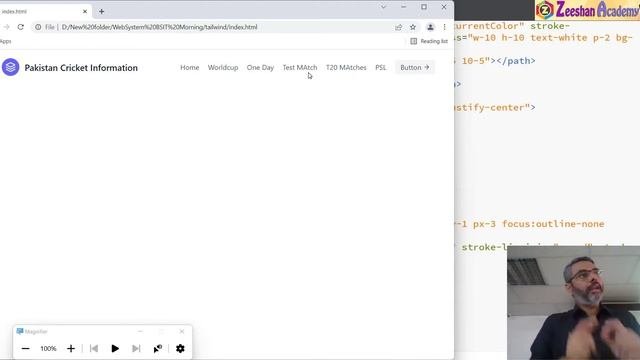Viewport: 640px width, 360px height.
Task: Click Magnifier previous sentence button
Action: click(93, 349)
